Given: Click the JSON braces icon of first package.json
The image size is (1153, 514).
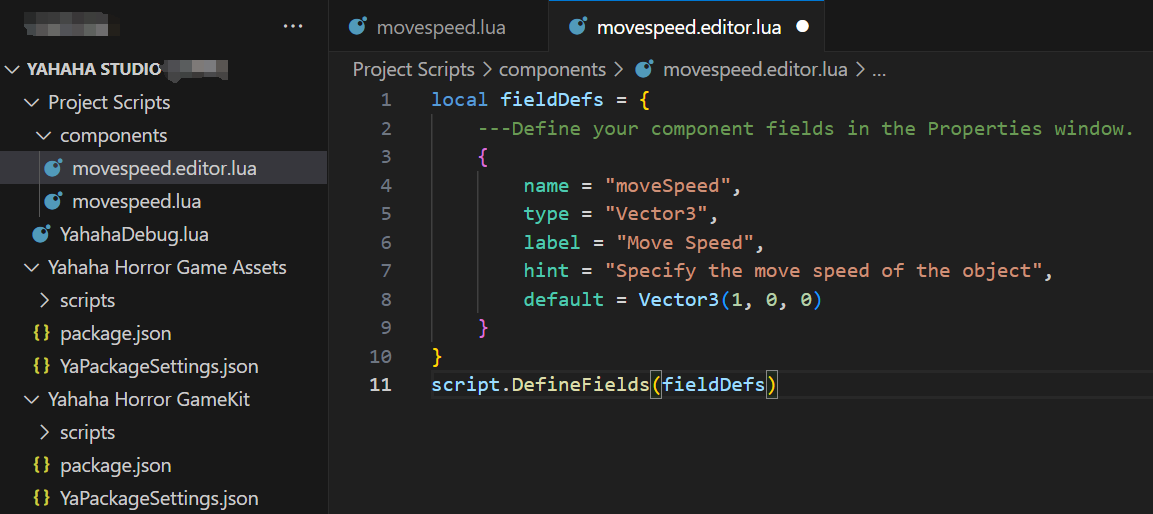Looking at the screenshot, I should point(41,333).
